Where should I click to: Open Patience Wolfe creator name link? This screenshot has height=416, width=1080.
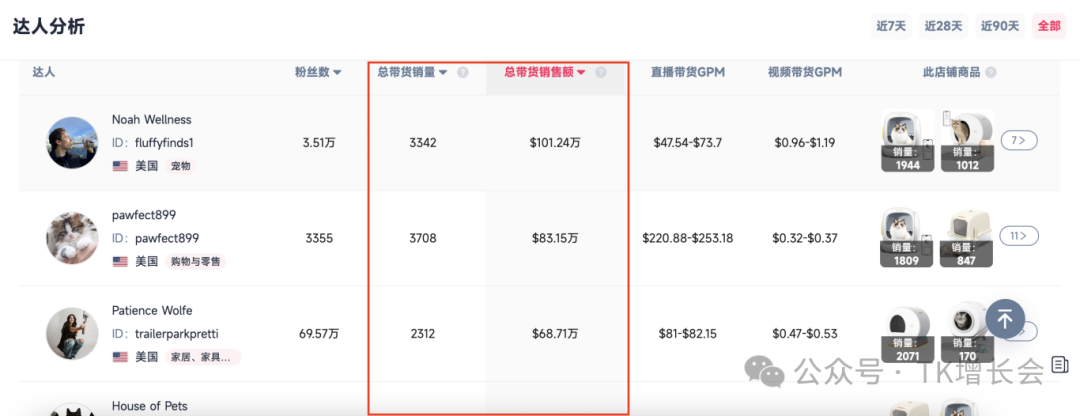(152, 311)
